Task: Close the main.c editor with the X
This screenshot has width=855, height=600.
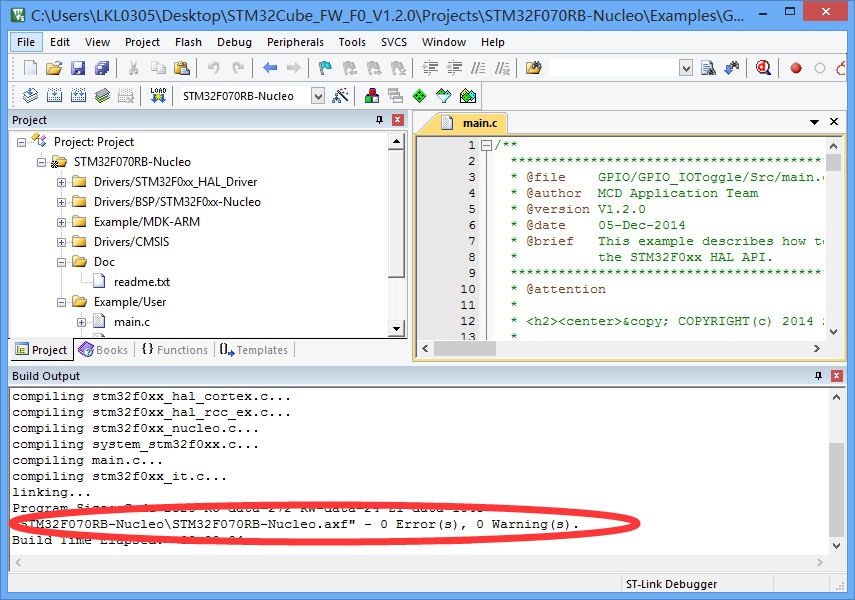Action: [834, 122]
